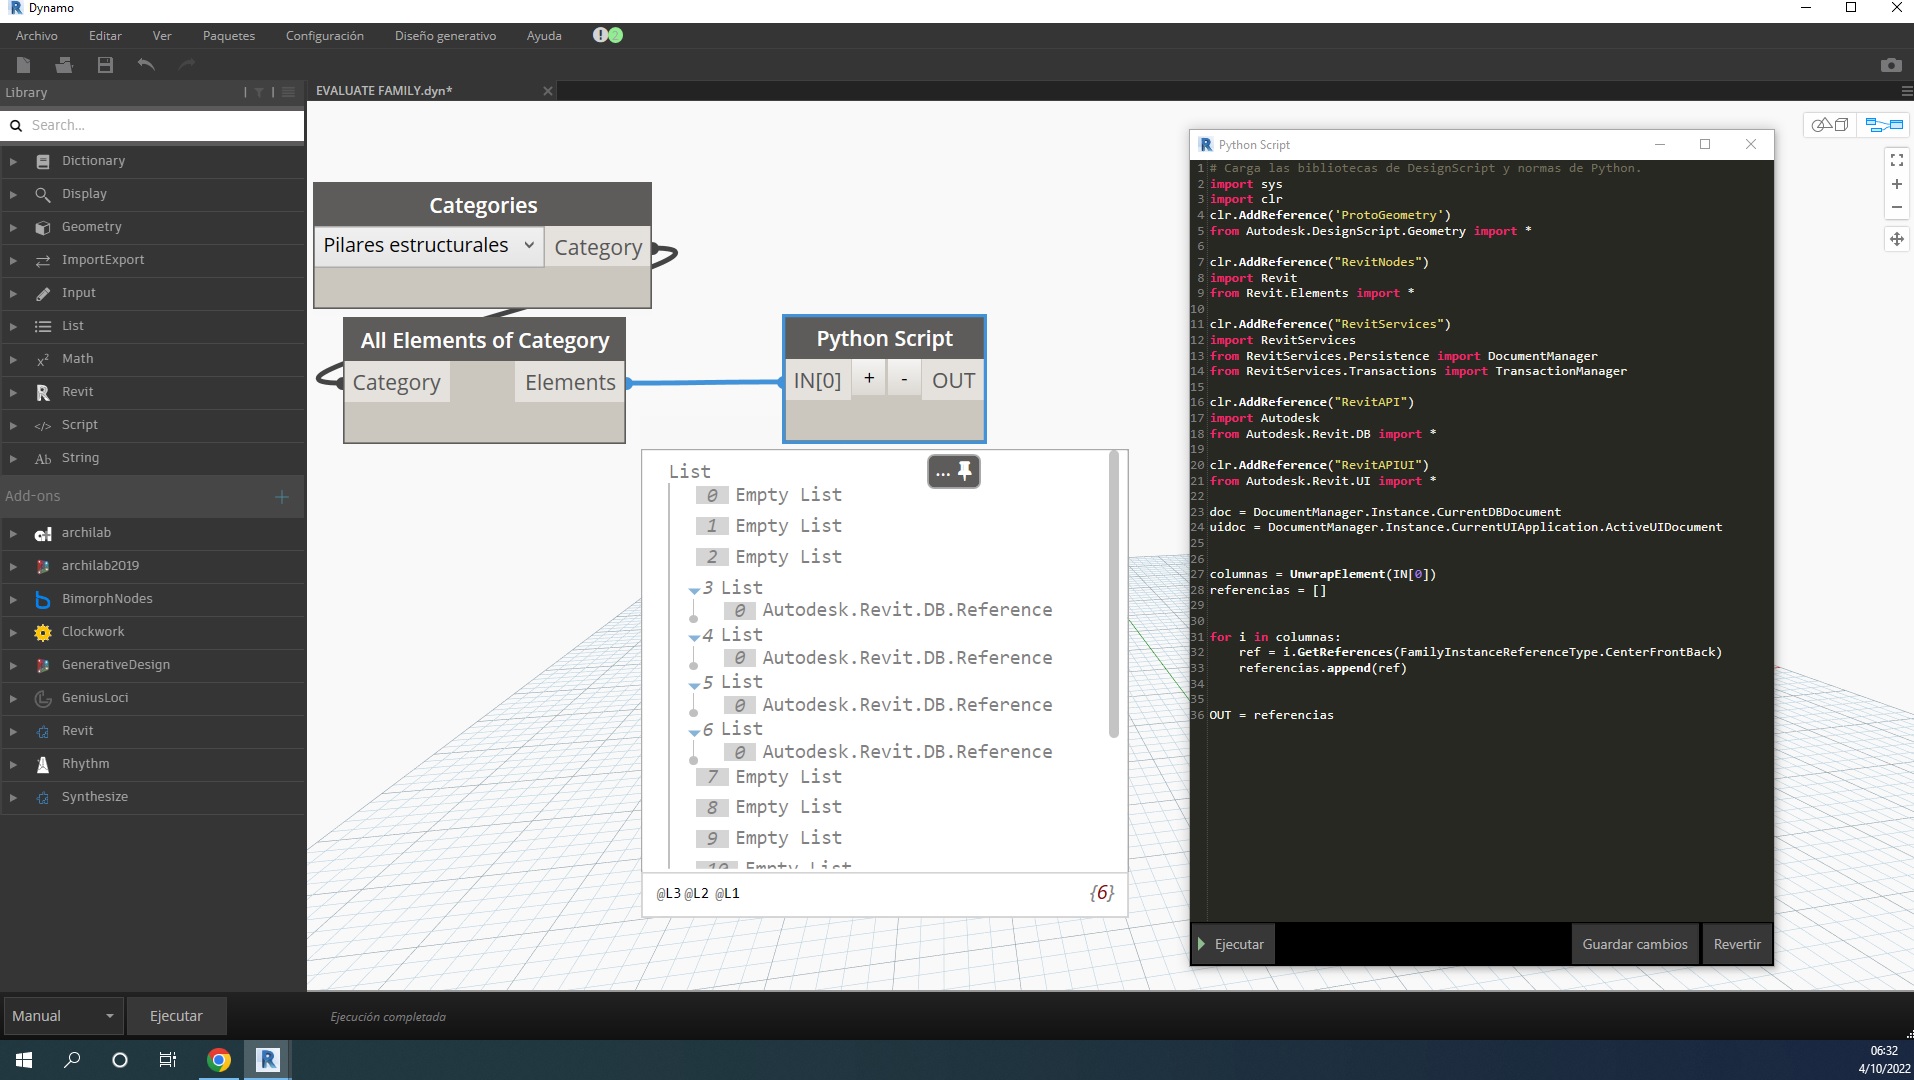Viewport: 1914px width, 1080px height.
Task: Click the Open file toolbar icon
Action: point(64,65)
